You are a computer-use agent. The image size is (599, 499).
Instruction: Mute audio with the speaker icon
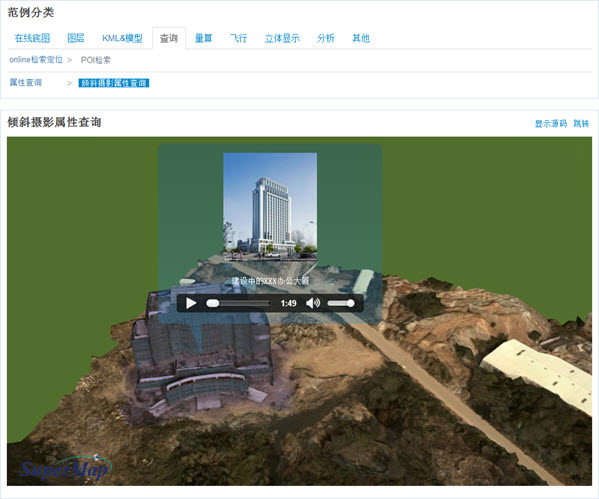pos(313,303)
